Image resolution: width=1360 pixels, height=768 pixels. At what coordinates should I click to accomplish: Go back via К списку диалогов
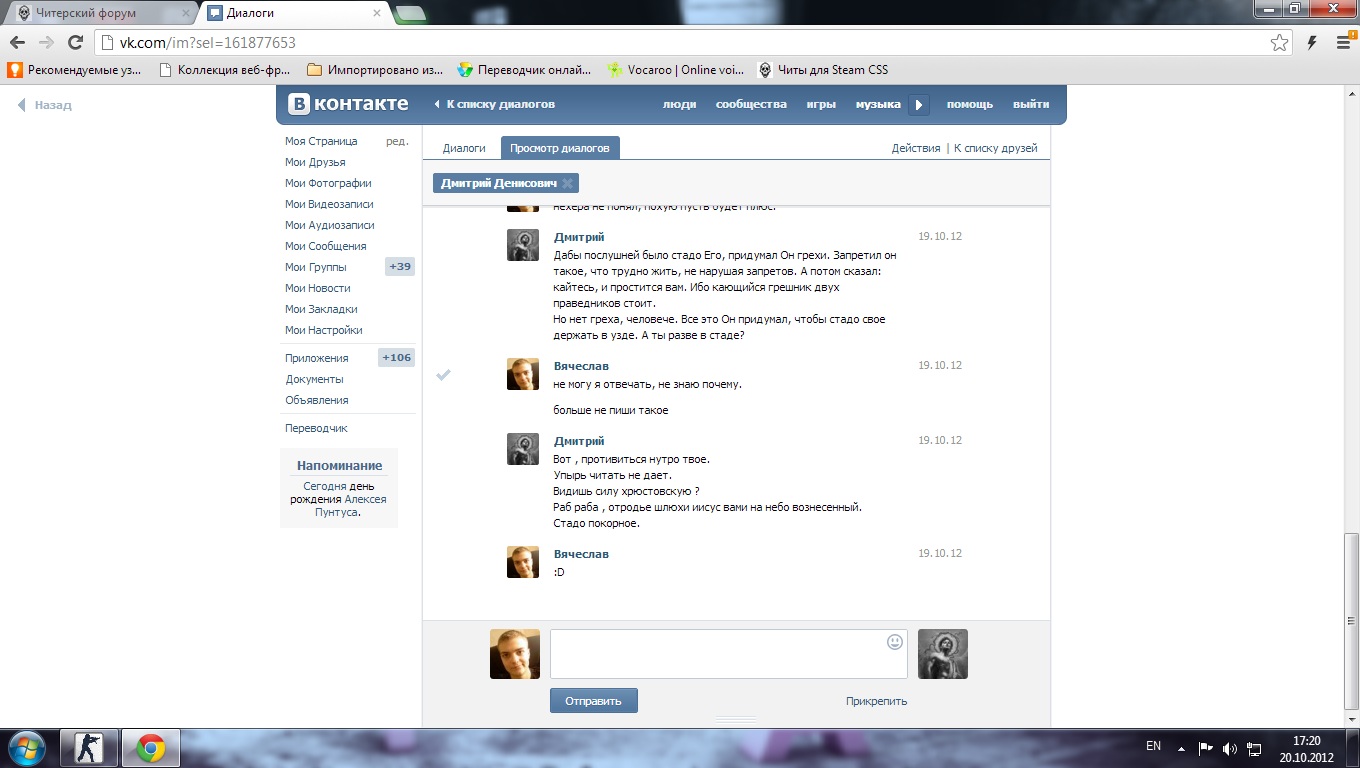(x=495, y=104)
